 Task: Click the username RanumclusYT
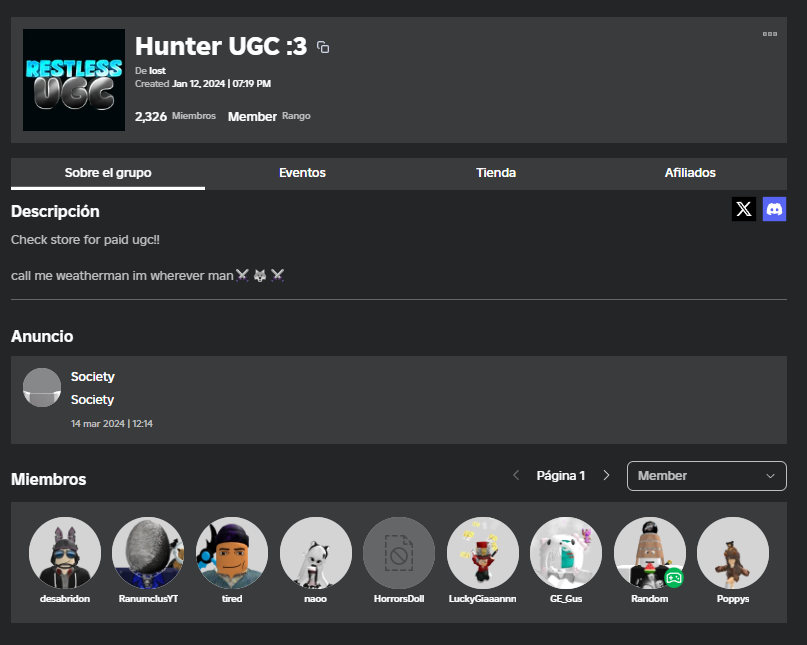coord(148,599)
